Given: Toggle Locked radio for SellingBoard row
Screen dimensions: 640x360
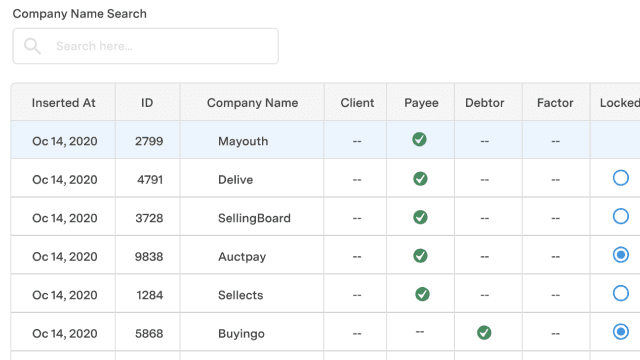Looking at the screenshot, I should tap(620, 216).
